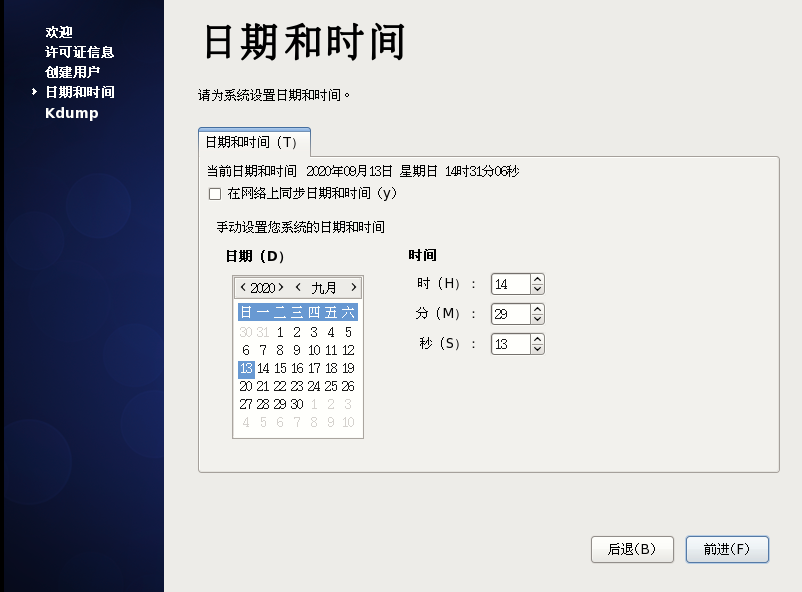Pick September 9 in the calendar

(297, 350)
